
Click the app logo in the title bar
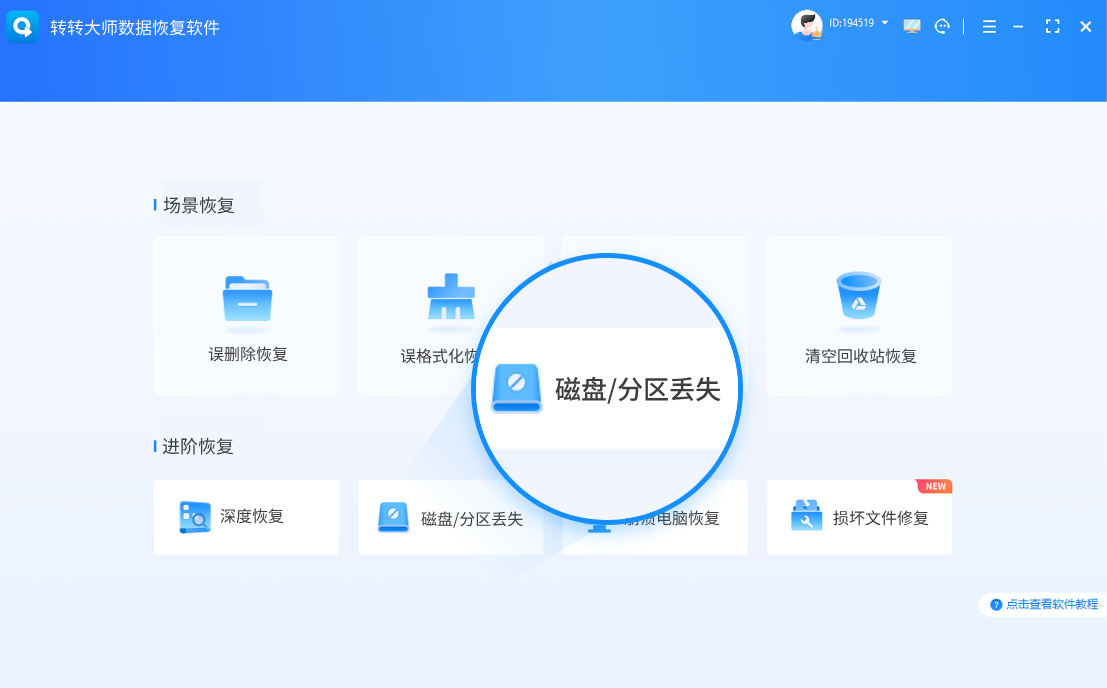click(x=22, y=27)
